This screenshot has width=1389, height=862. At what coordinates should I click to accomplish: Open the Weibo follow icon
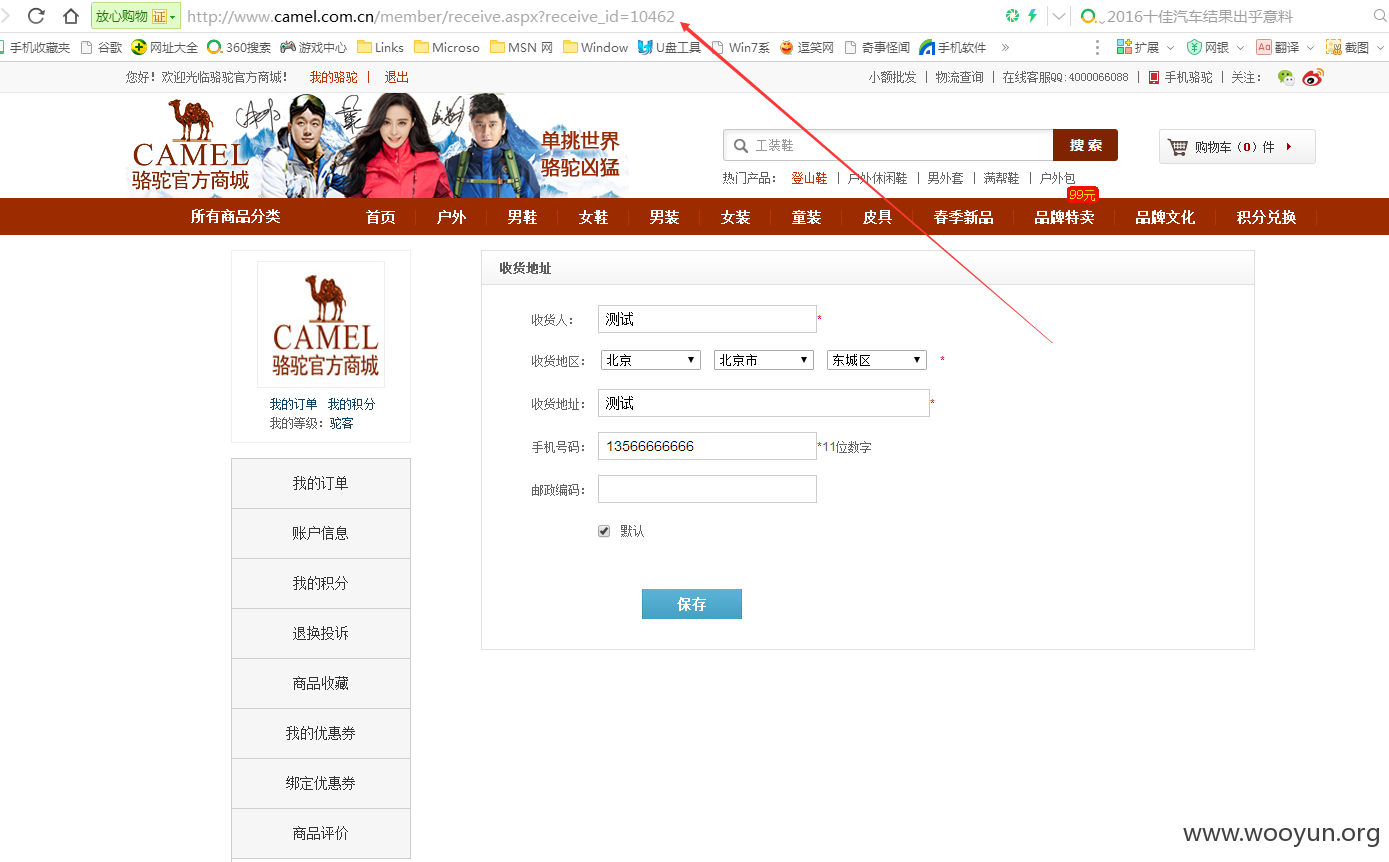pos(1312,77)
